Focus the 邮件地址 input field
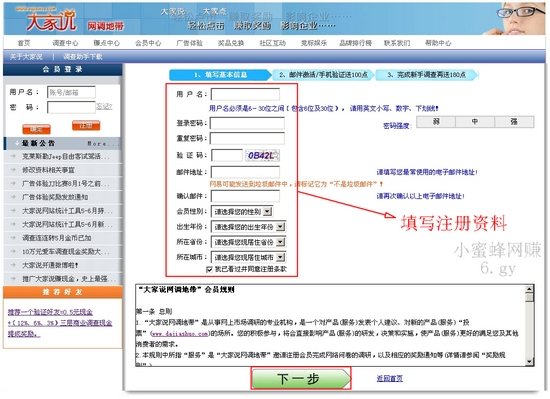 pos(245,172)
